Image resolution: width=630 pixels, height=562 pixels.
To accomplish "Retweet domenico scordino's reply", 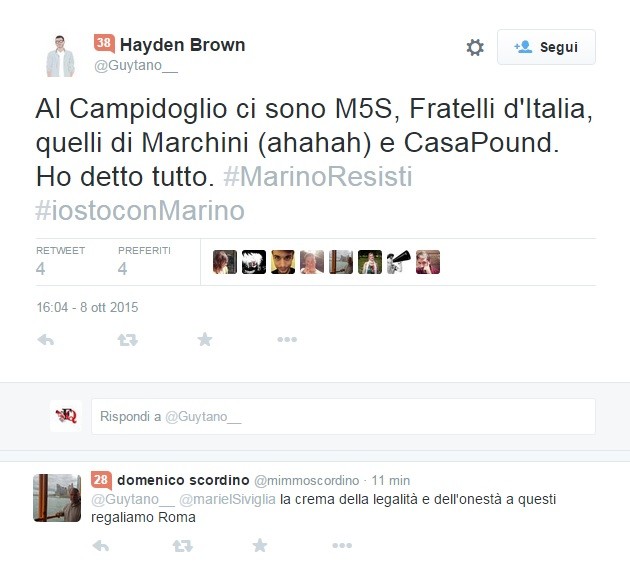I will tap(182, 546).
